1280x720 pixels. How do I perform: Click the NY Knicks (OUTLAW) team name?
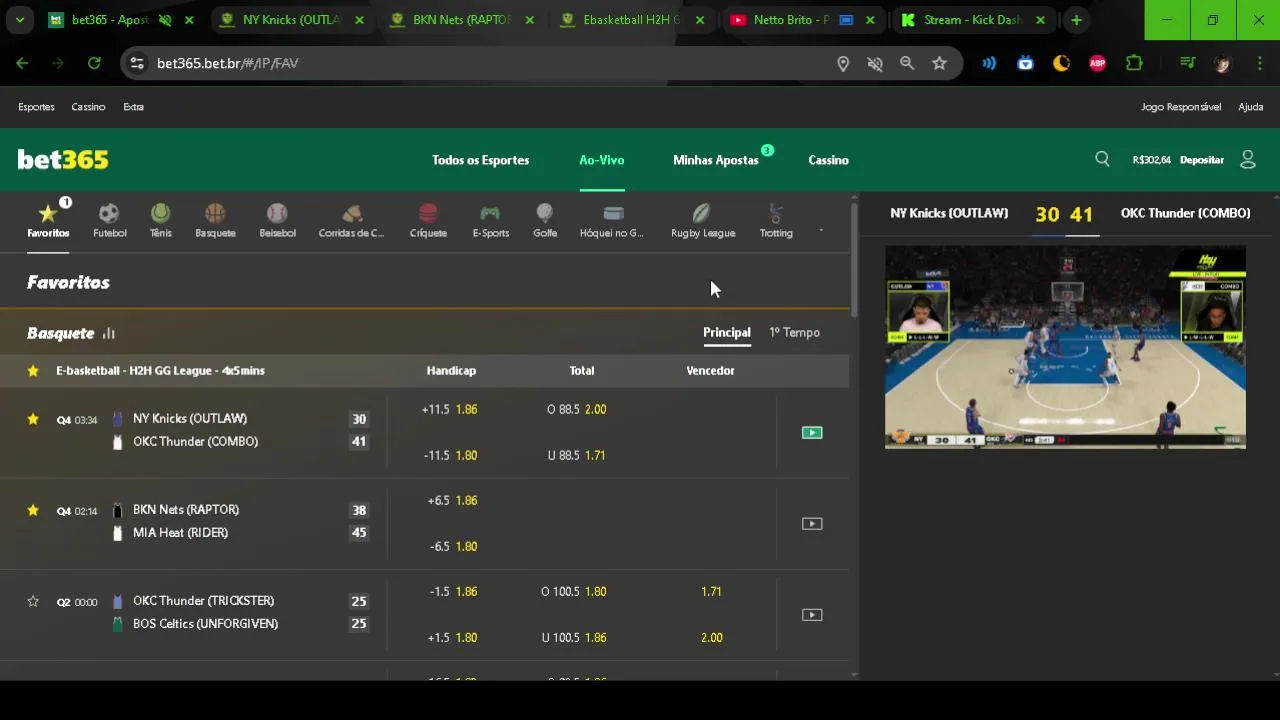coord(190,419)
